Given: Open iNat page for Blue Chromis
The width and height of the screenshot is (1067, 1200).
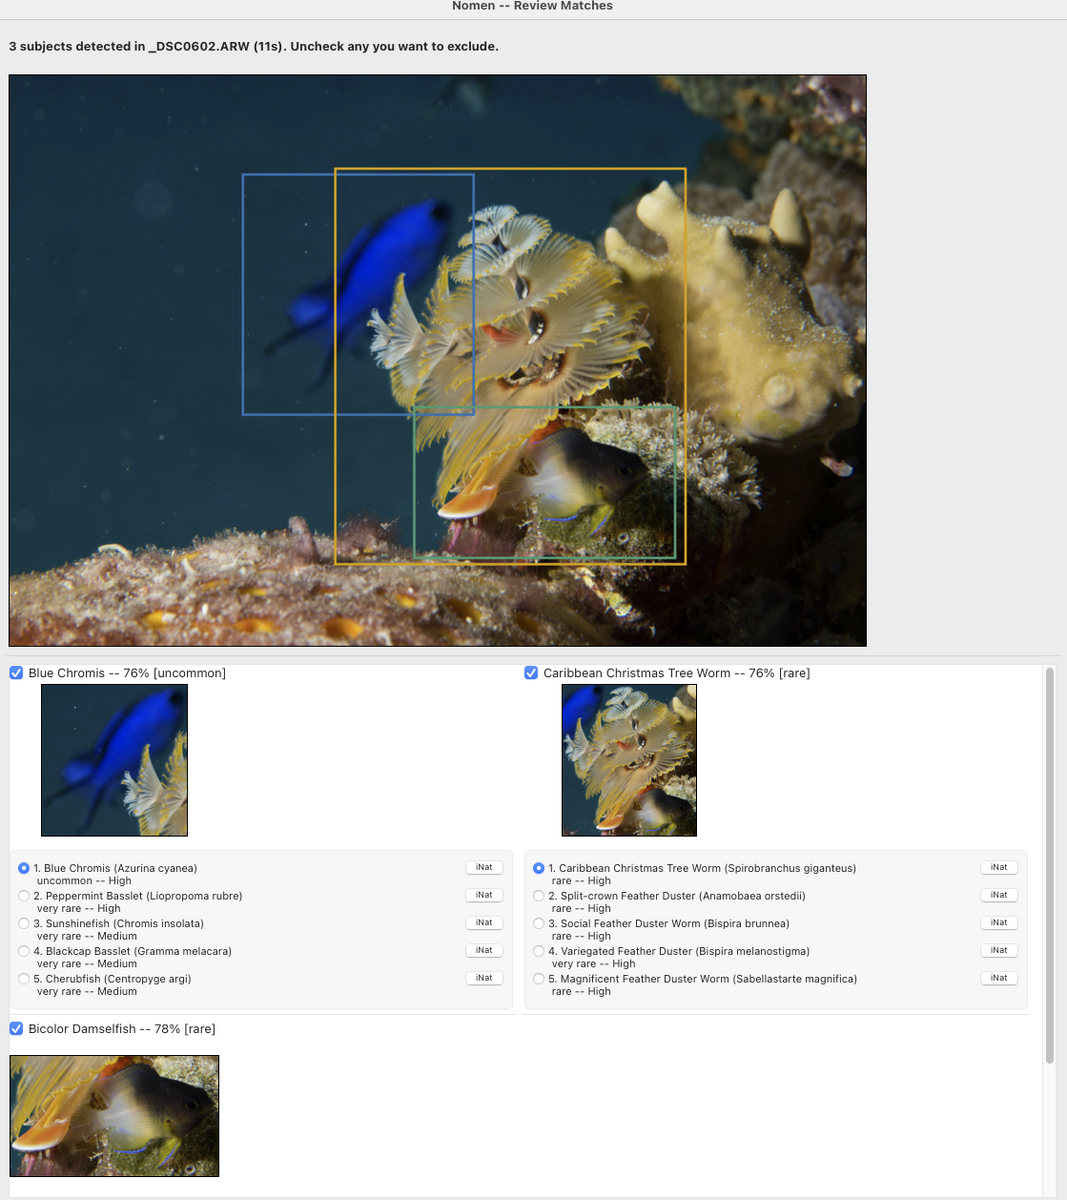Looking at the screenshot, I should tap(484, 867).
